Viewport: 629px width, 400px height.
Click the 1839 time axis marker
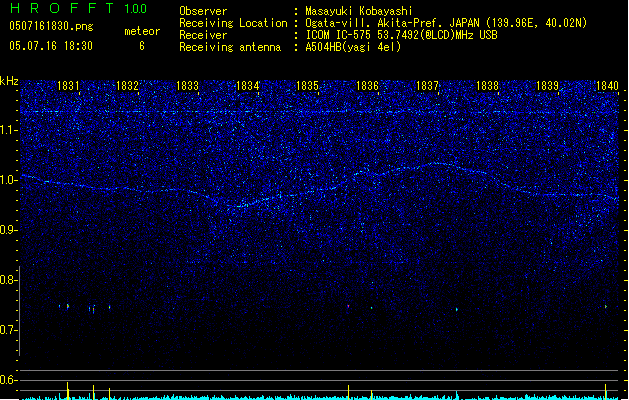tap(548, 86)
